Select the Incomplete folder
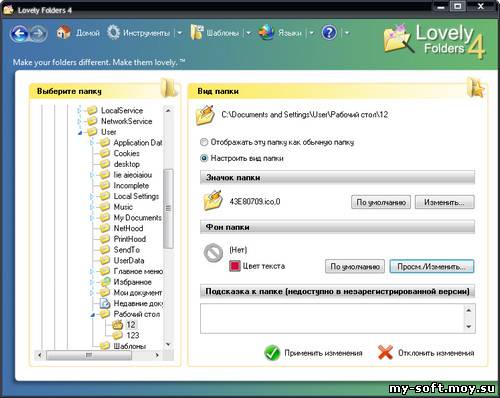 pyautogui.click(x=131, y=185)
